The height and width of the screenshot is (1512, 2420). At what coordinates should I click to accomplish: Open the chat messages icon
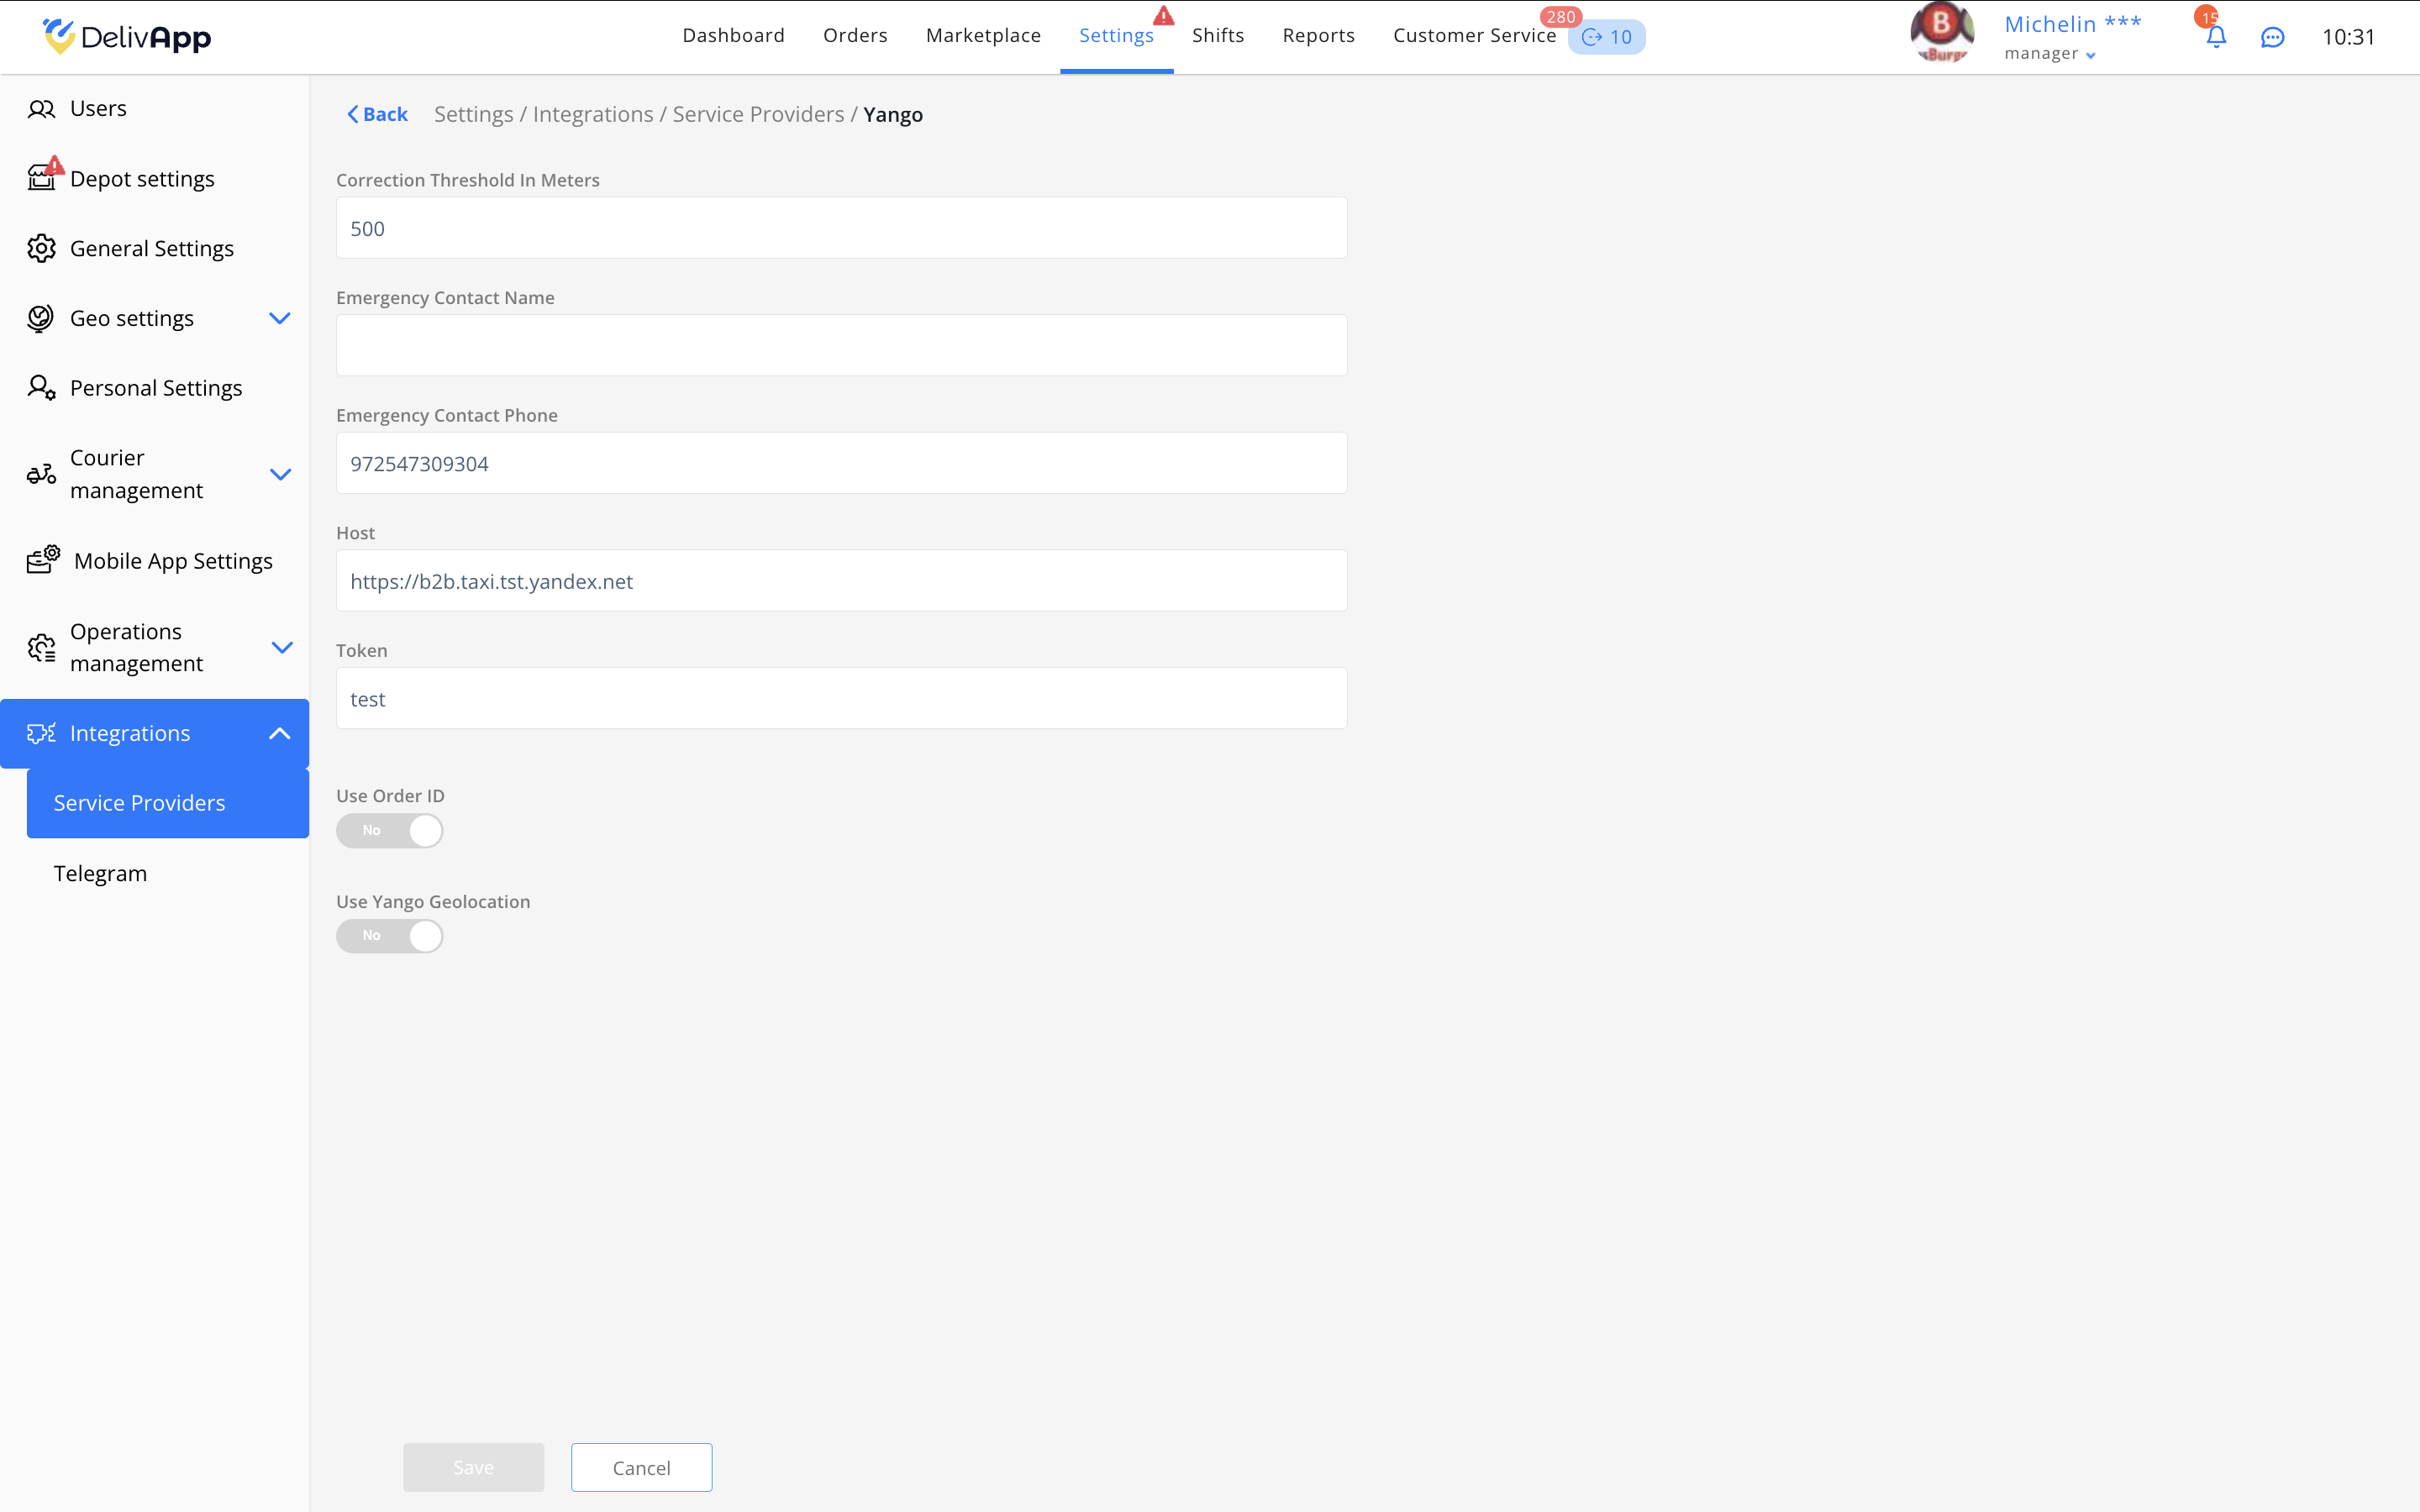2272,37
